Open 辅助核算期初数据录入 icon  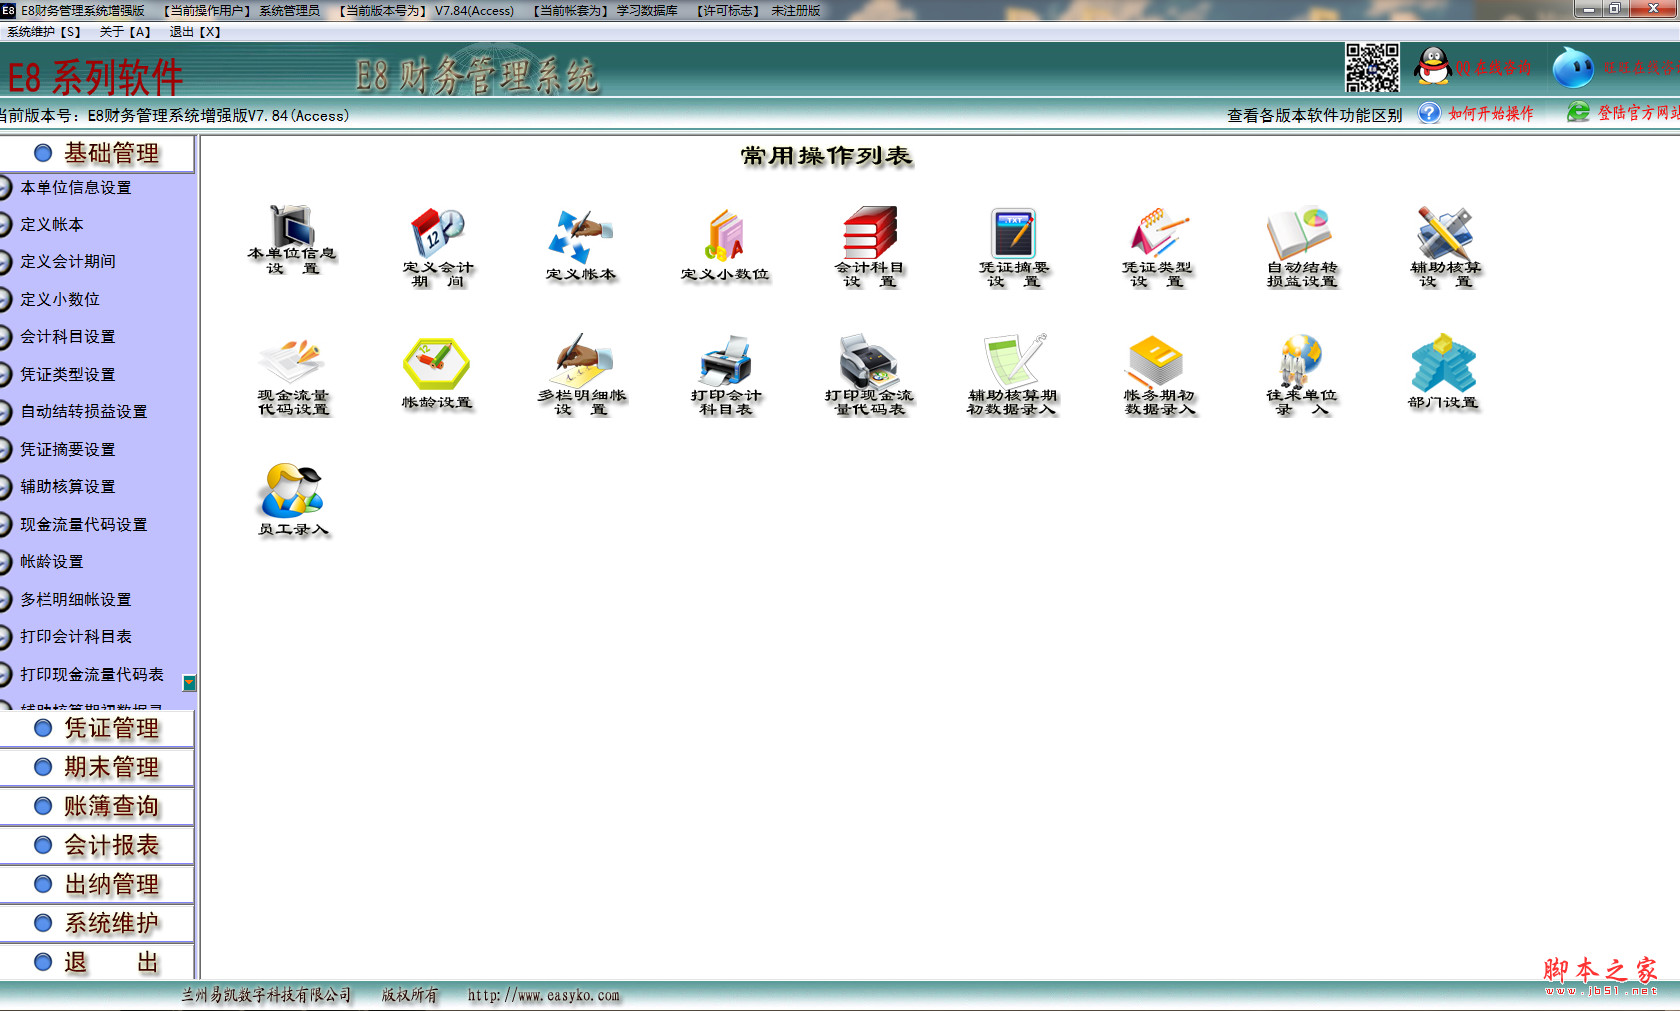1013,375
